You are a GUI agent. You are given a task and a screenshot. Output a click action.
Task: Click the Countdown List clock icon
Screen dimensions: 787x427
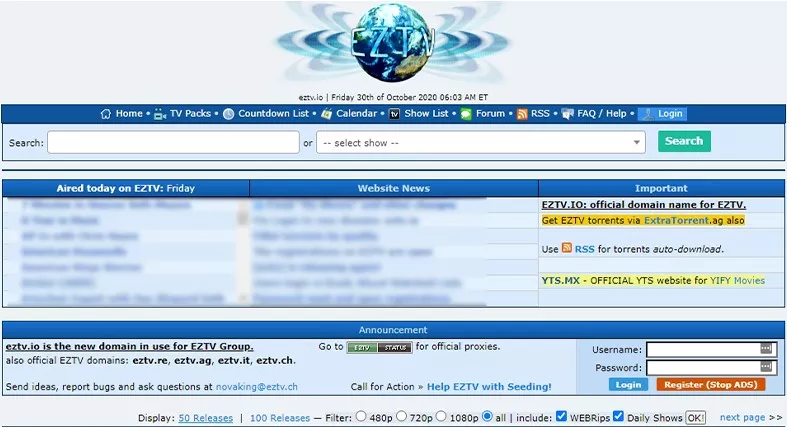pos(228,114)
